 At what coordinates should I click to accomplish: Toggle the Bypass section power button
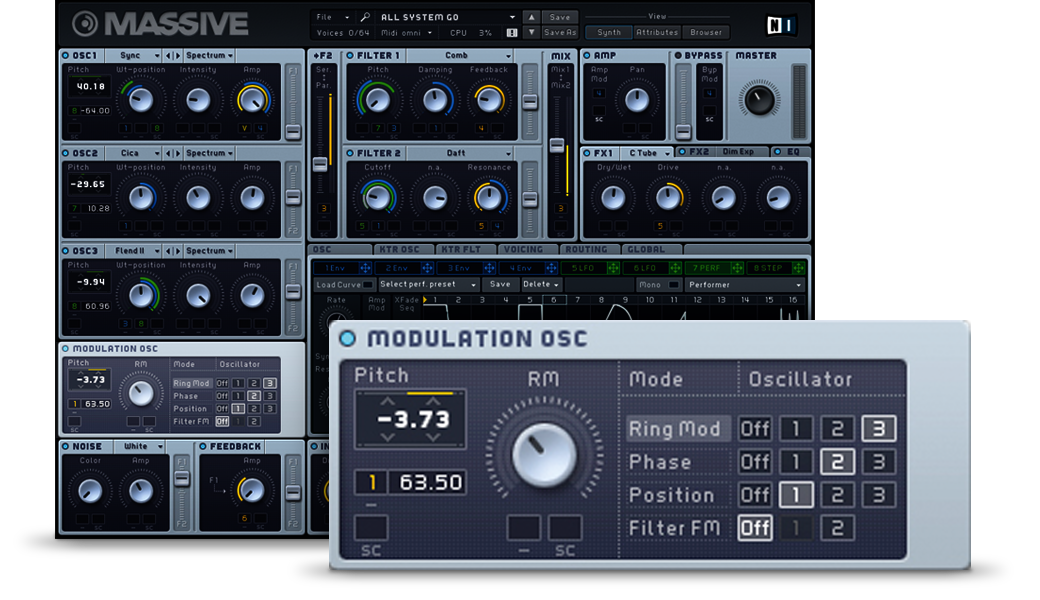[678, 56]
